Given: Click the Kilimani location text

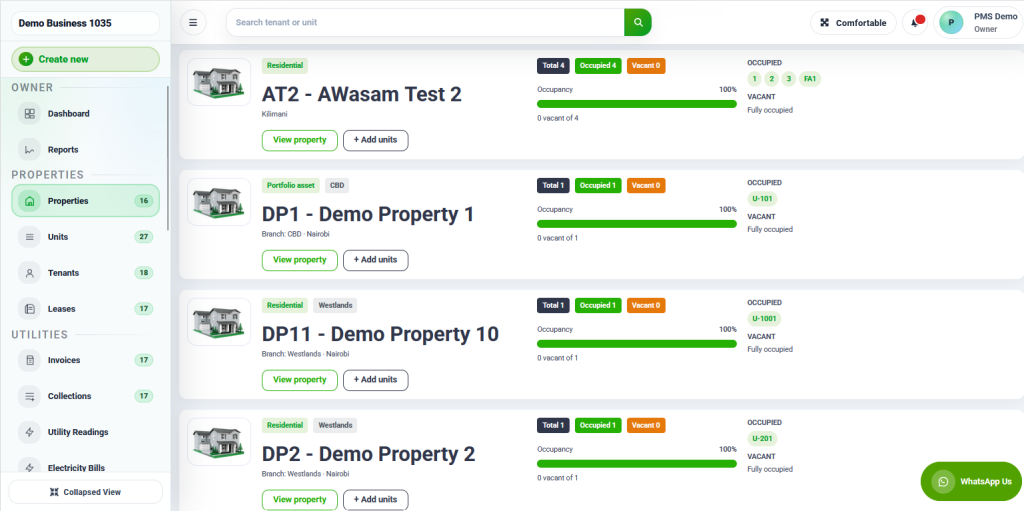Looking at the screenshot, I should click(275, 114).
